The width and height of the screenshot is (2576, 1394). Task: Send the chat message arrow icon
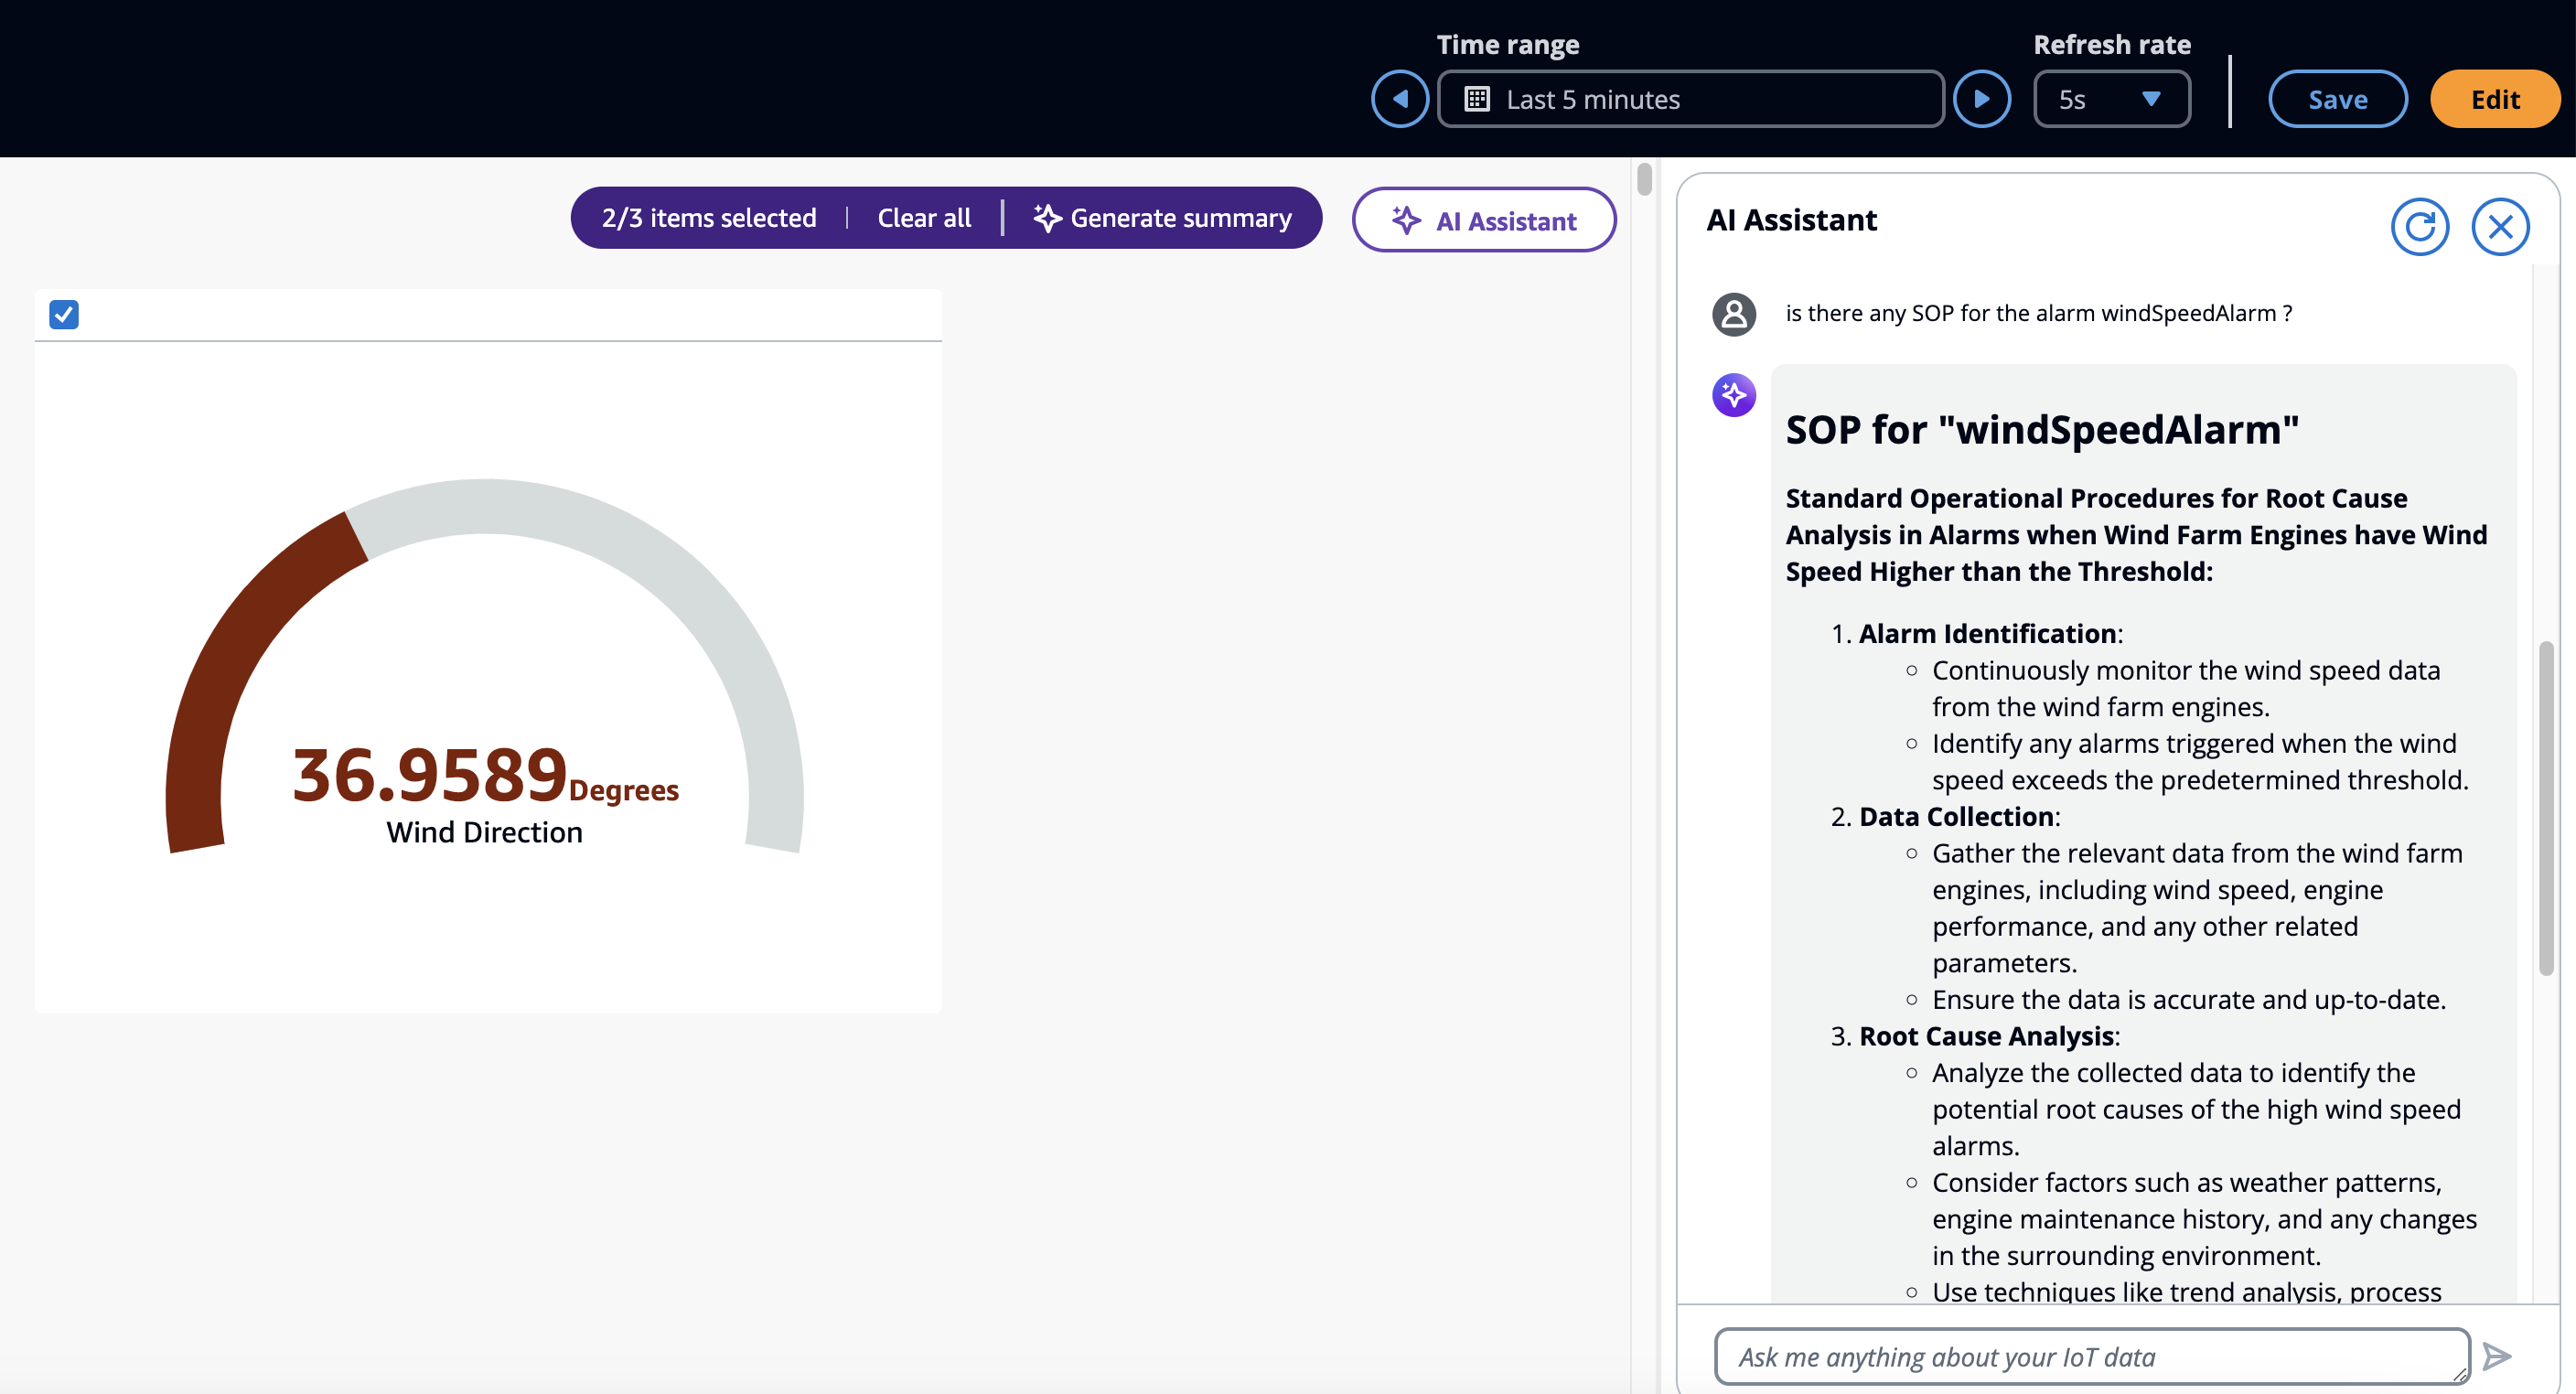point(2497,1356)
